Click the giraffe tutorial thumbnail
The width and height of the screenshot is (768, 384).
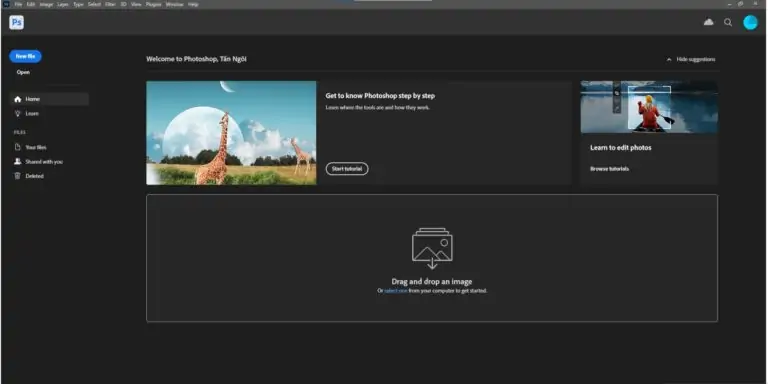tap(231, 133)
